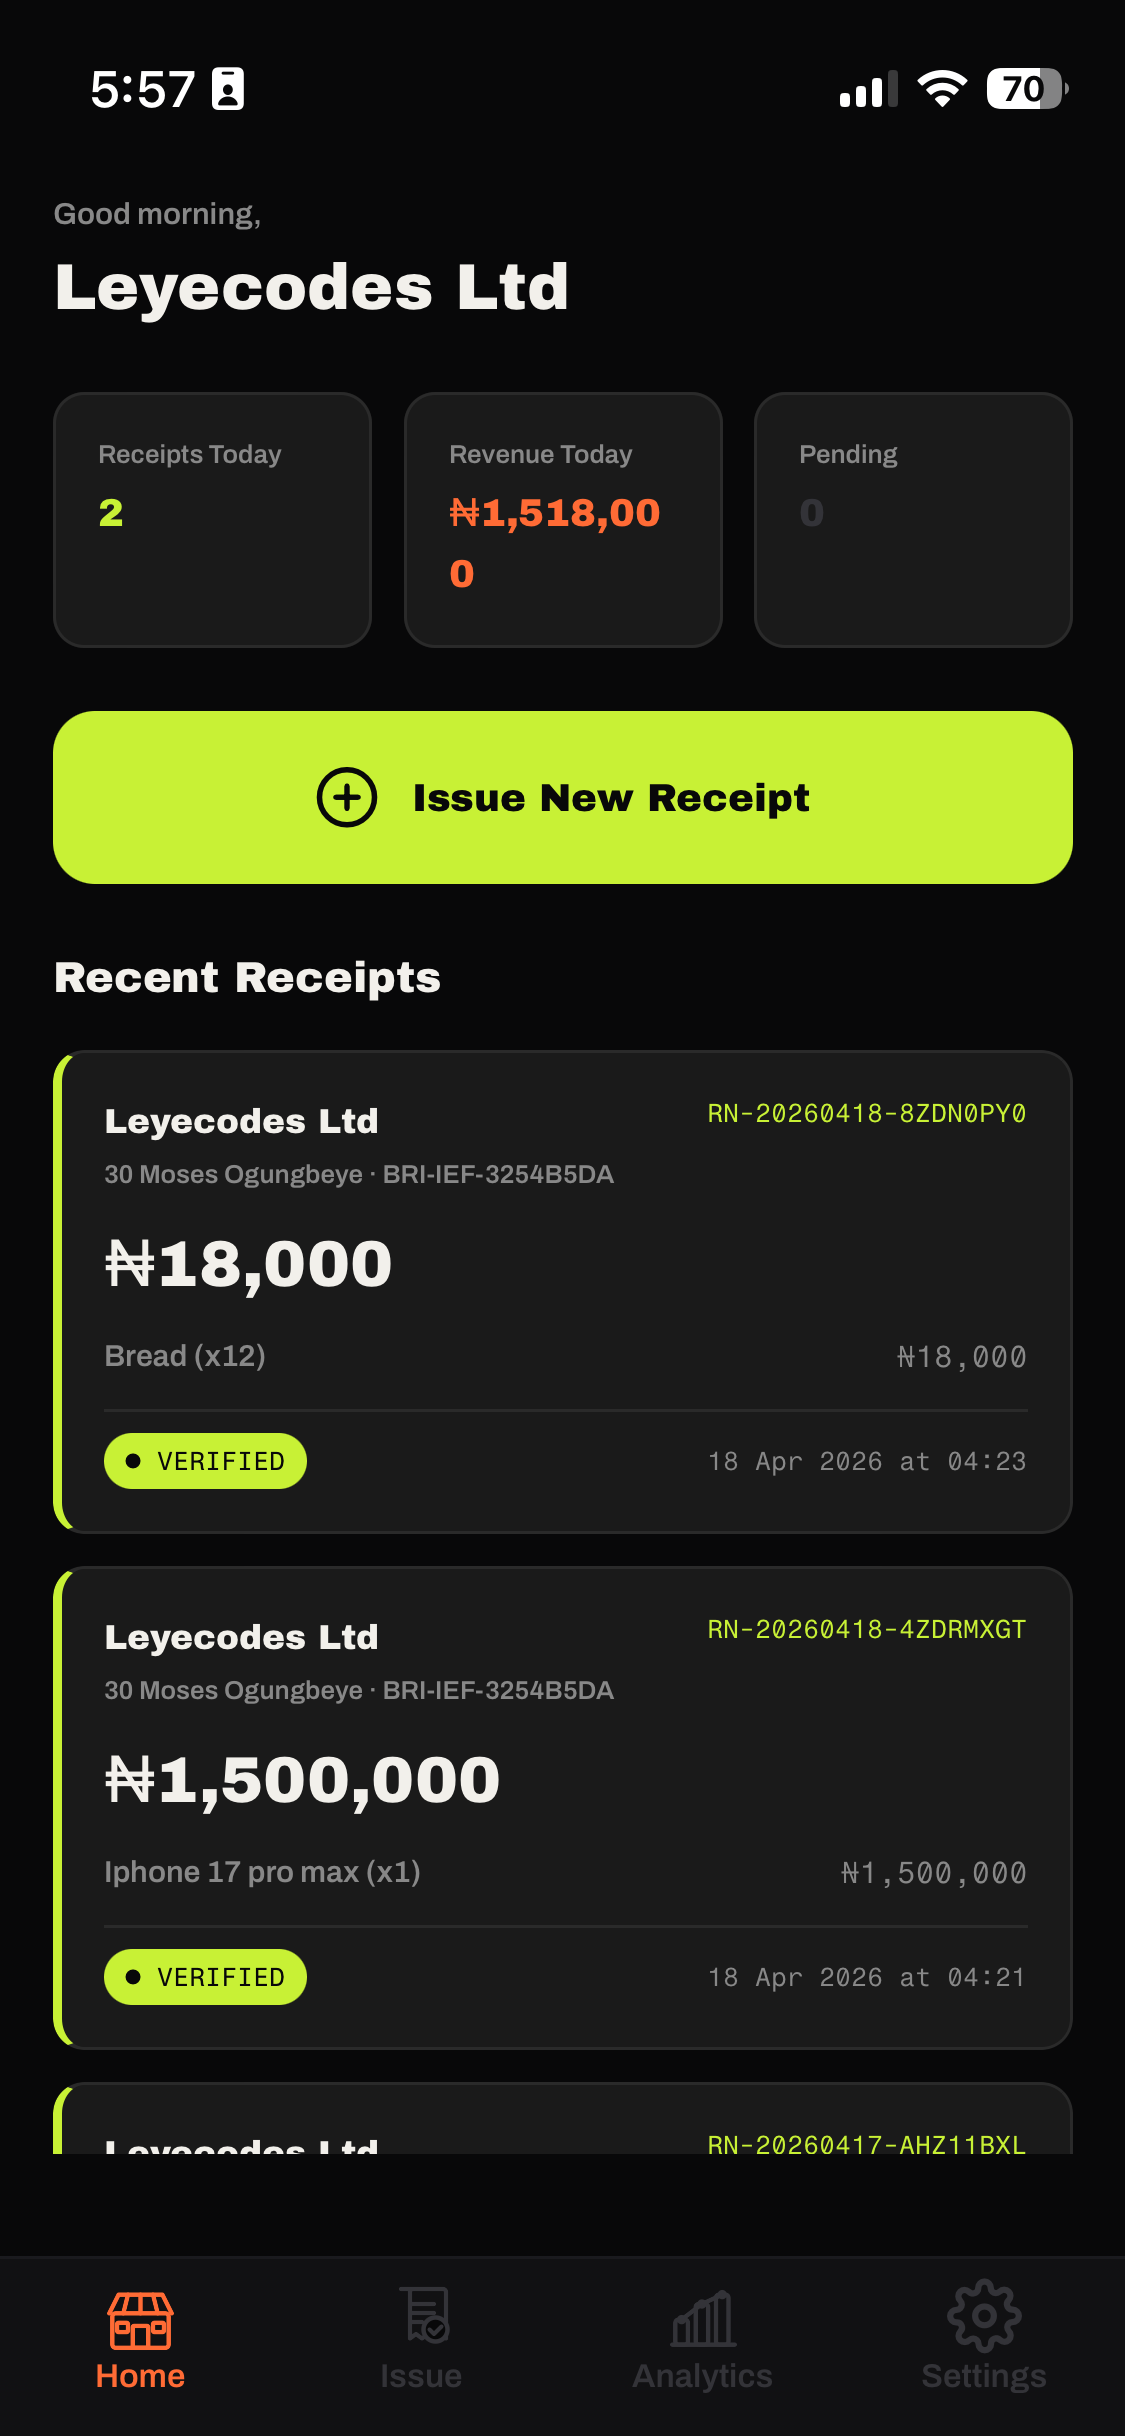Tap the plus circle icon on receipt button
Viewport: 1125px width, 2436px height.
347,798
